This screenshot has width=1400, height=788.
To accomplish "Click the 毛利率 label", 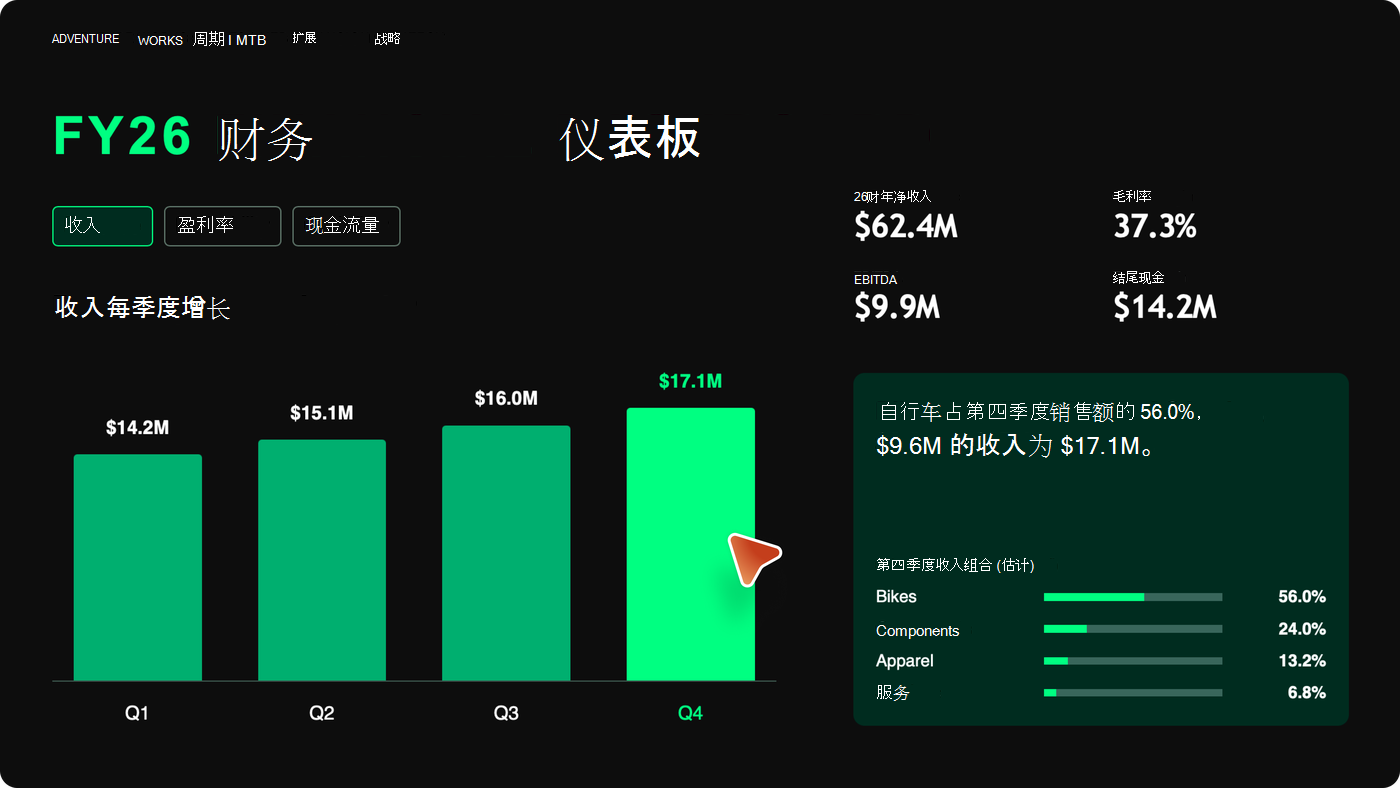I will pos(1132,196).
